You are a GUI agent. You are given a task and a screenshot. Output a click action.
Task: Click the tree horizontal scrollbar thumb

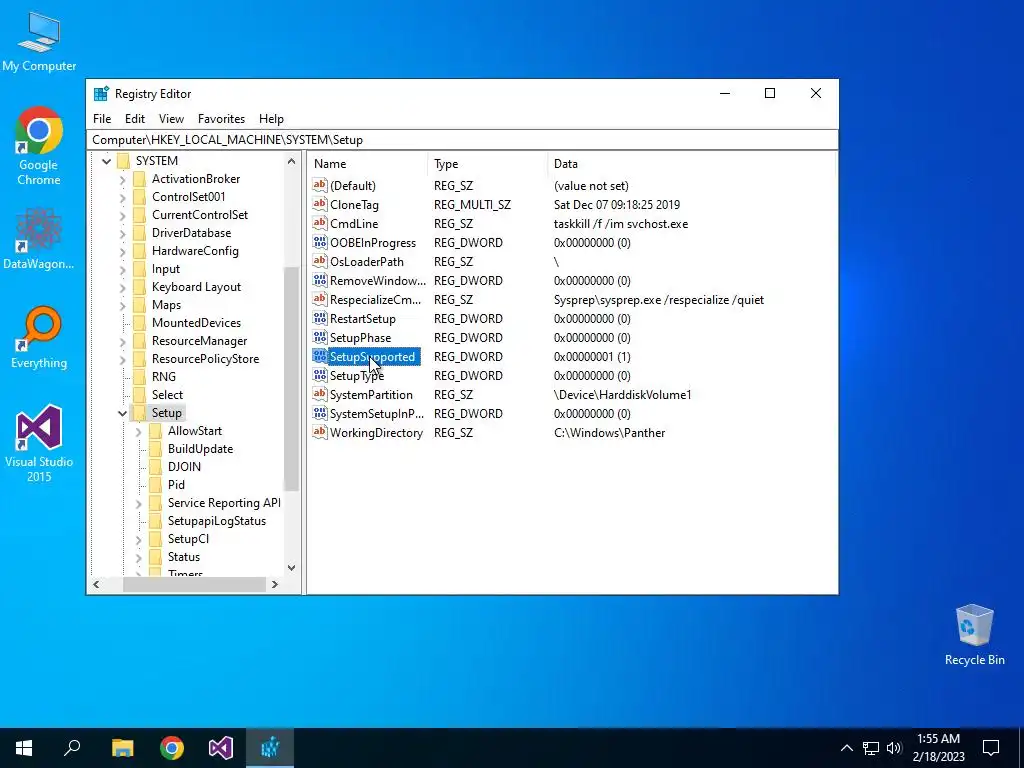194,584
